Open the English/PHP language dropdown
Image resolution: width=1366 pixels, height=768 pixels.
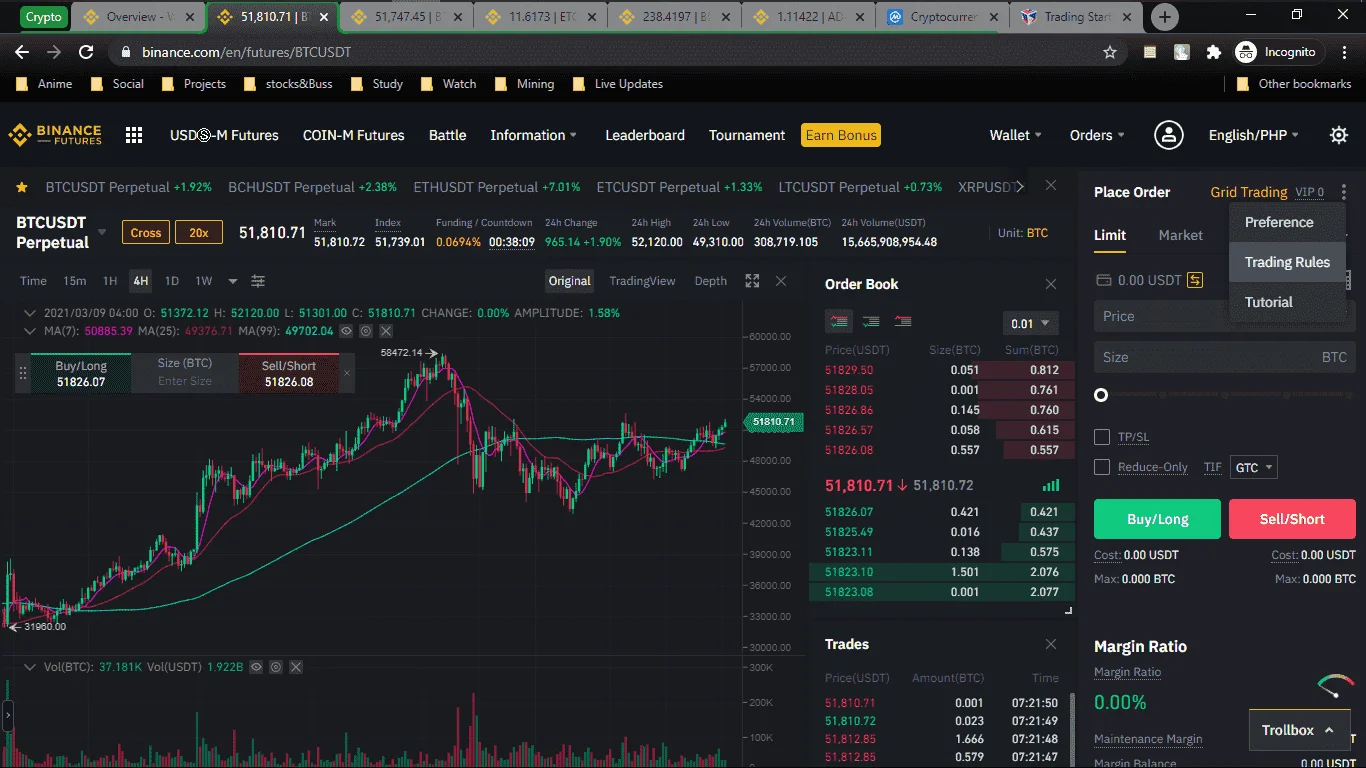1254,135
